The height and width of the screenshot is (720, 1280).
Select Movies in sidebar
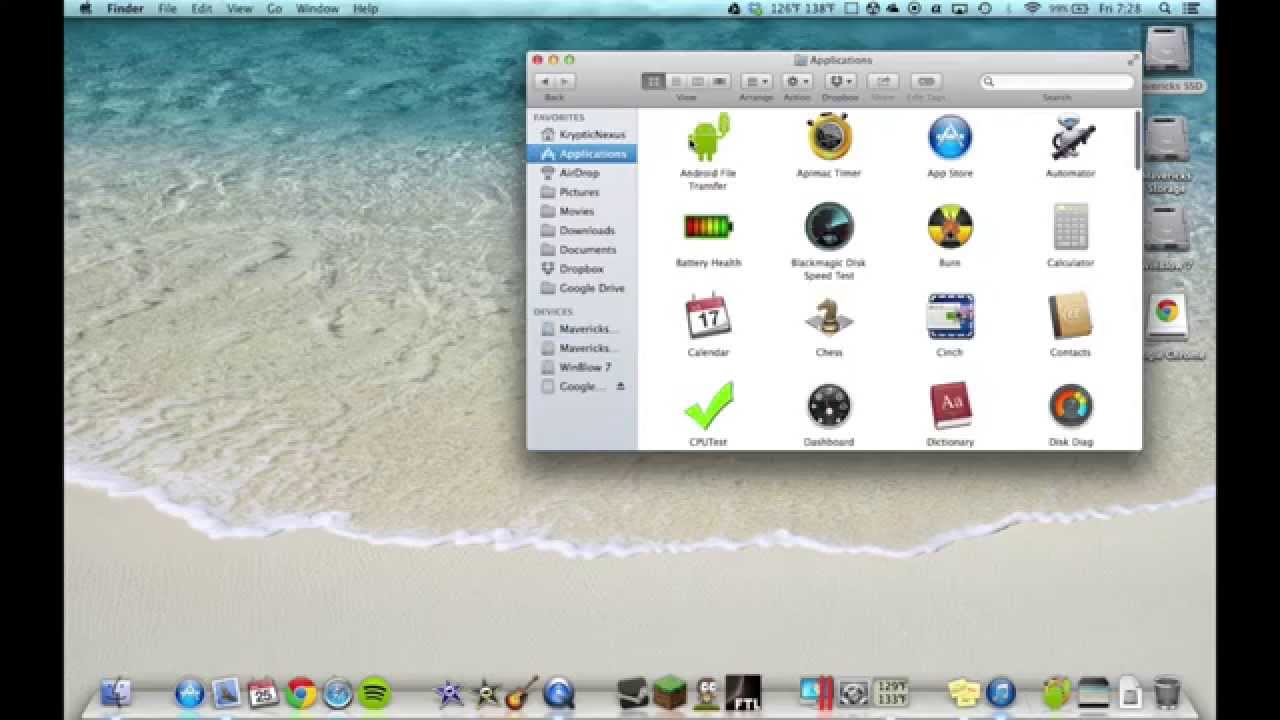tap(582, 211)
